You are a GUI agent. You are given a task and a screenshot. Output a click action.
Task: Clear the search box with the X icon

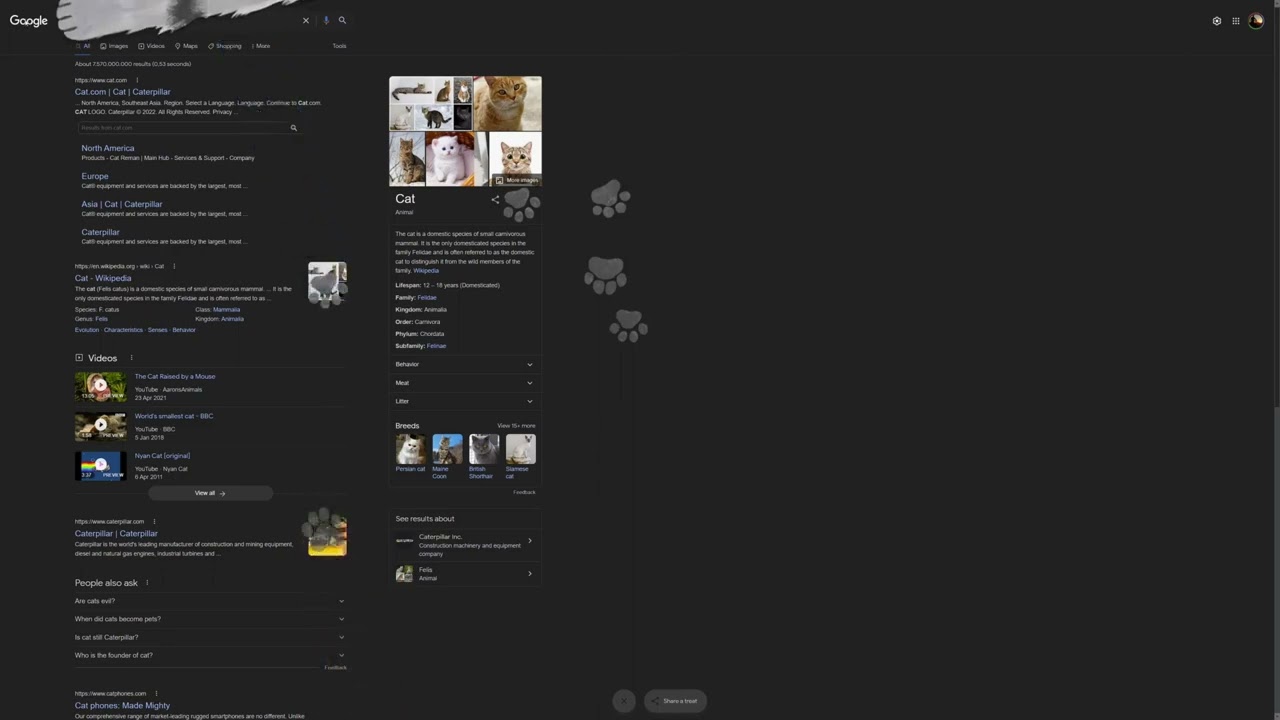click(306, 20)
